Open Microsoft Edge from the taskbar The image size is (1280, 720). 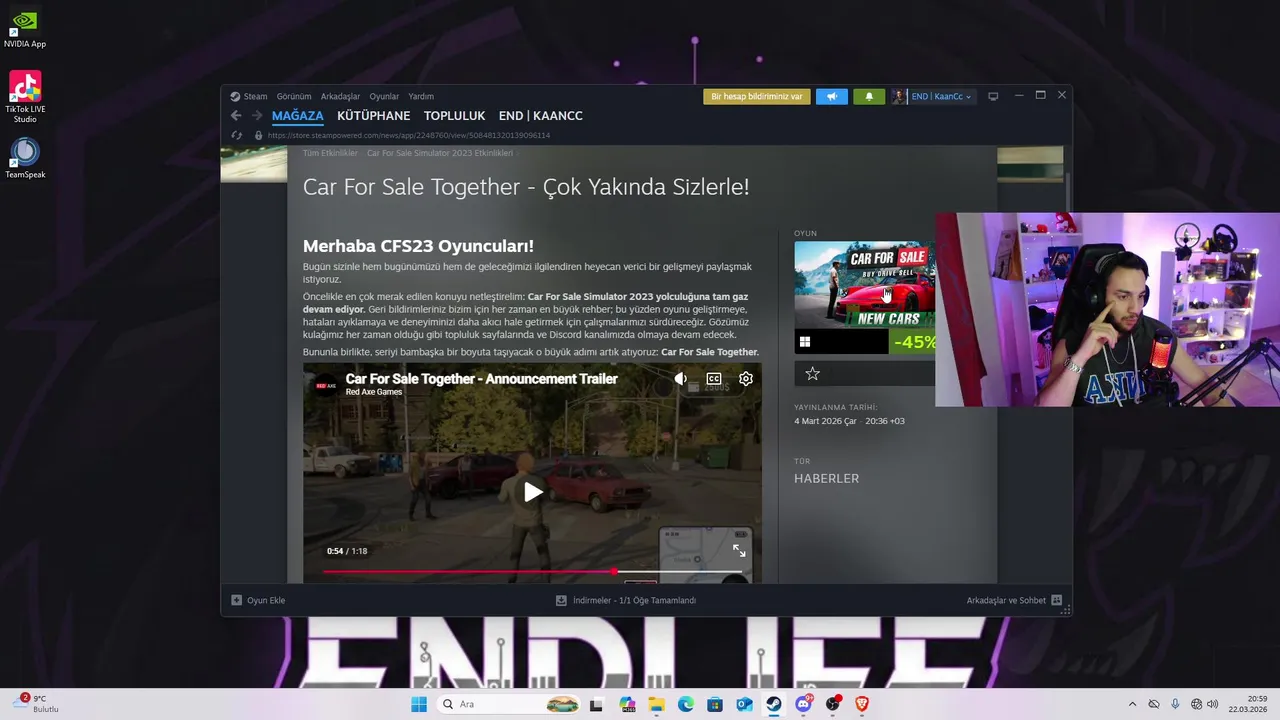686,704
